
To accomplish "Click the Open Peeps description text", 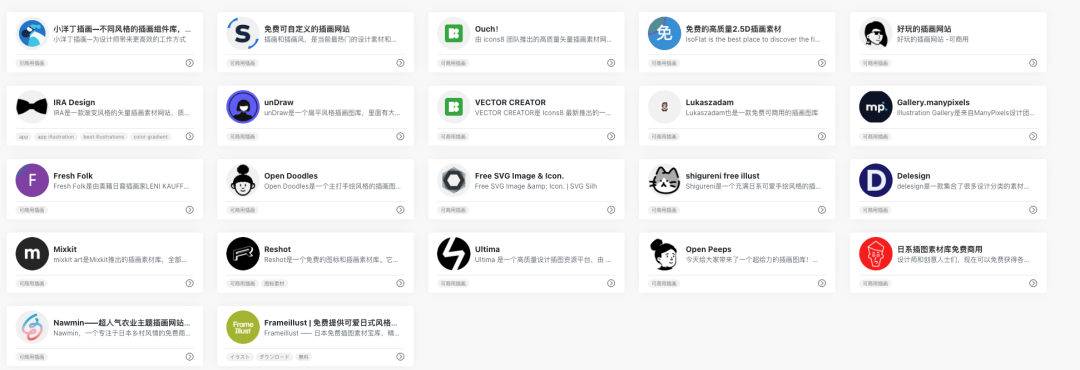I will pos(752,260).
